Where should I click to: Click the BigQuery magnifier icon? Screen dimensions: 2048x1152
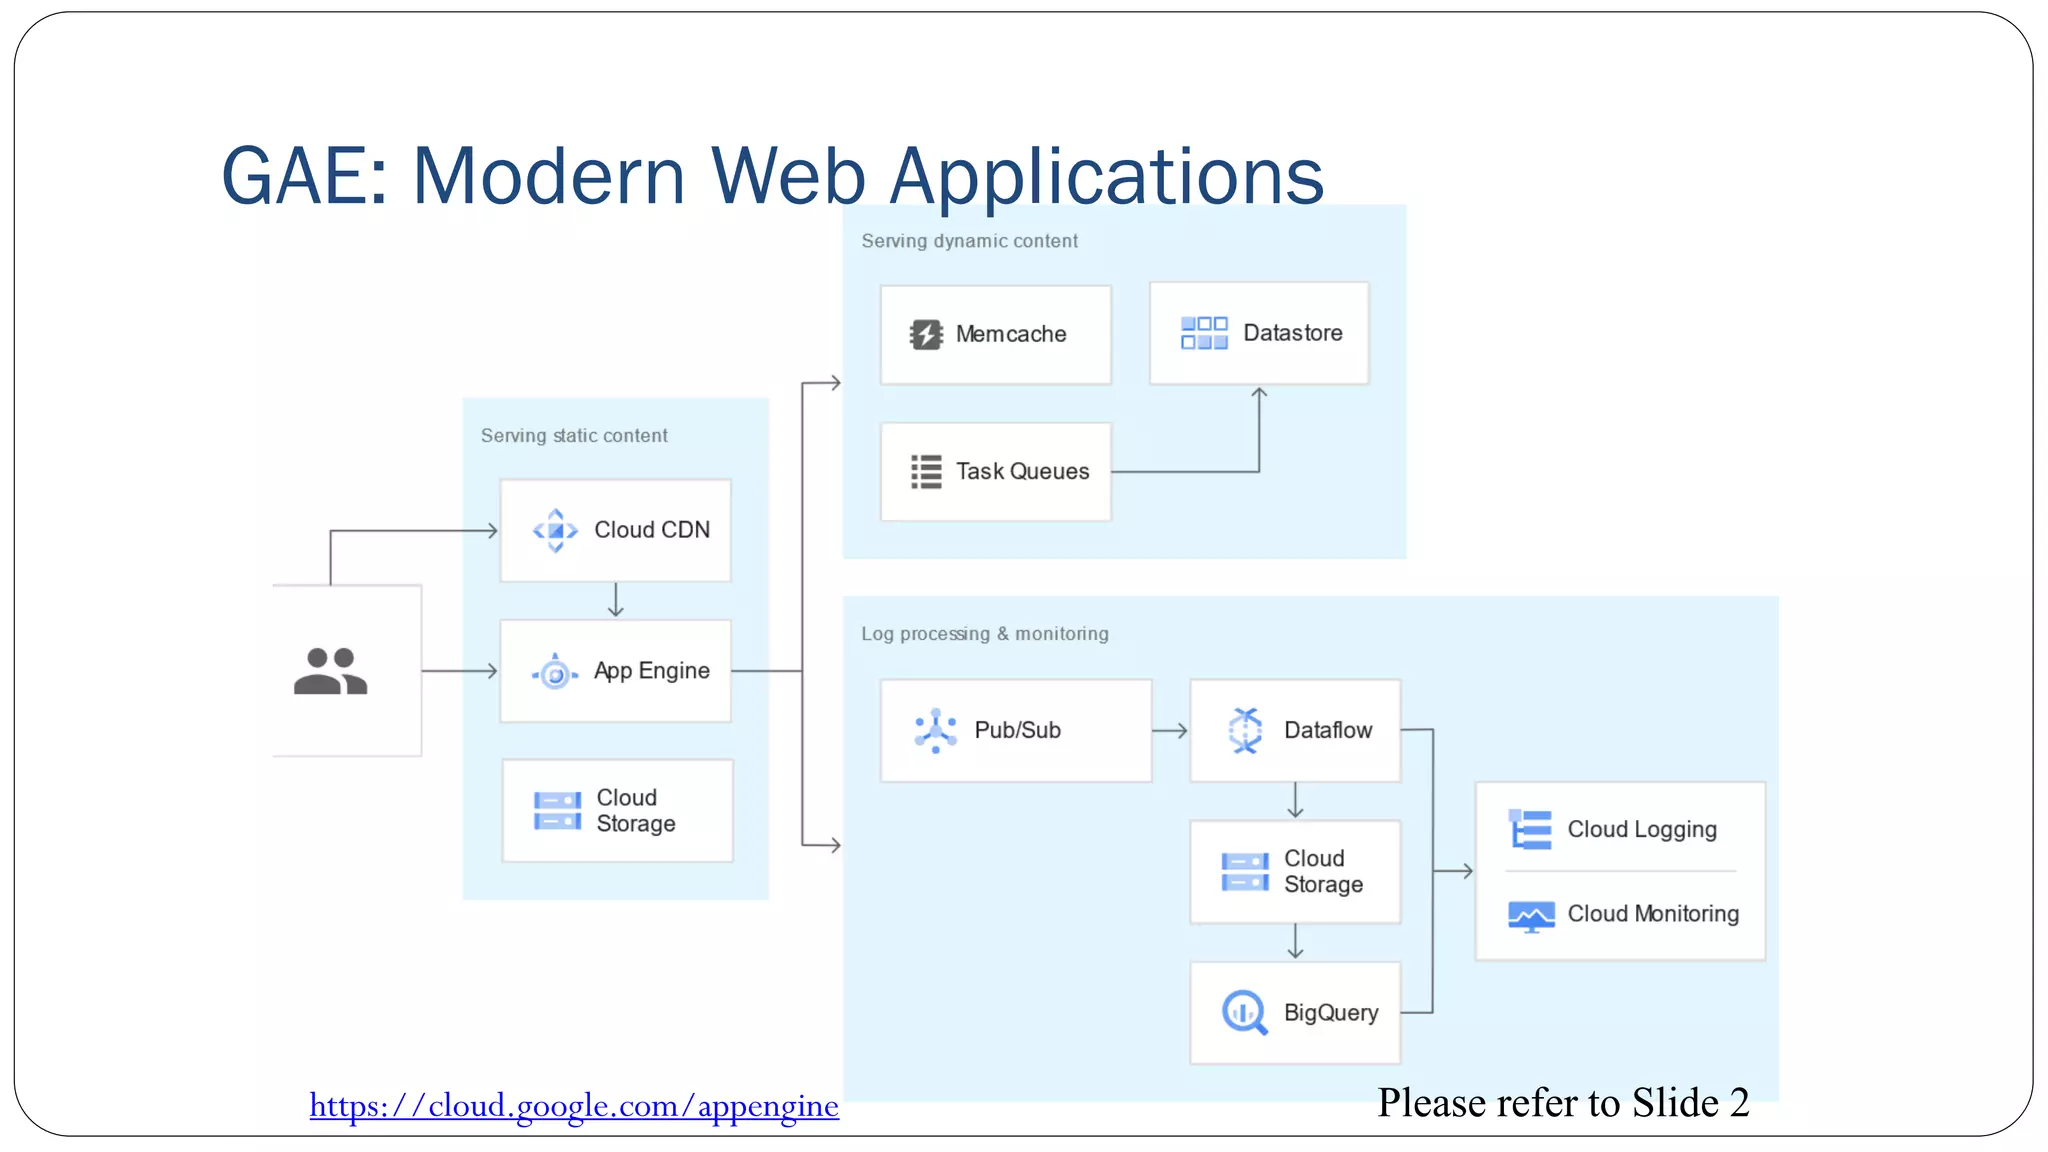(x=1245, y=1013)
